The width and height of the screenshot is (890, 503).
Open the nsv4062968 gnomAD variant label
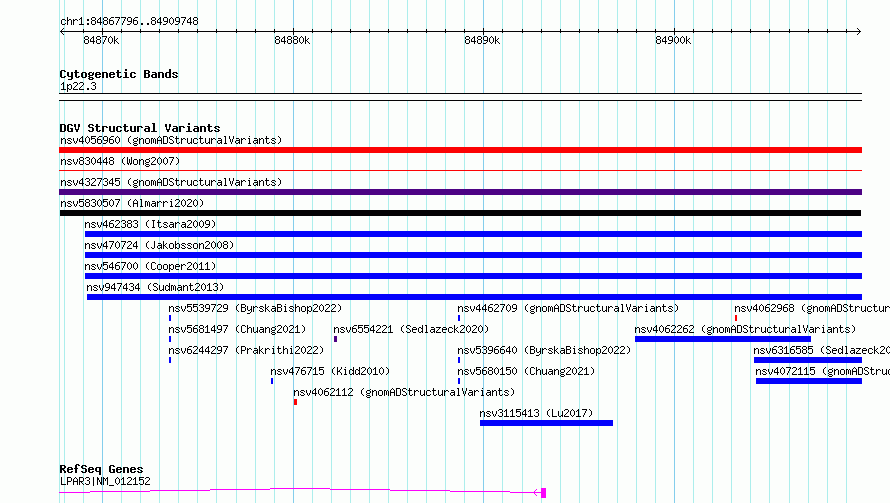pos(812,308)
